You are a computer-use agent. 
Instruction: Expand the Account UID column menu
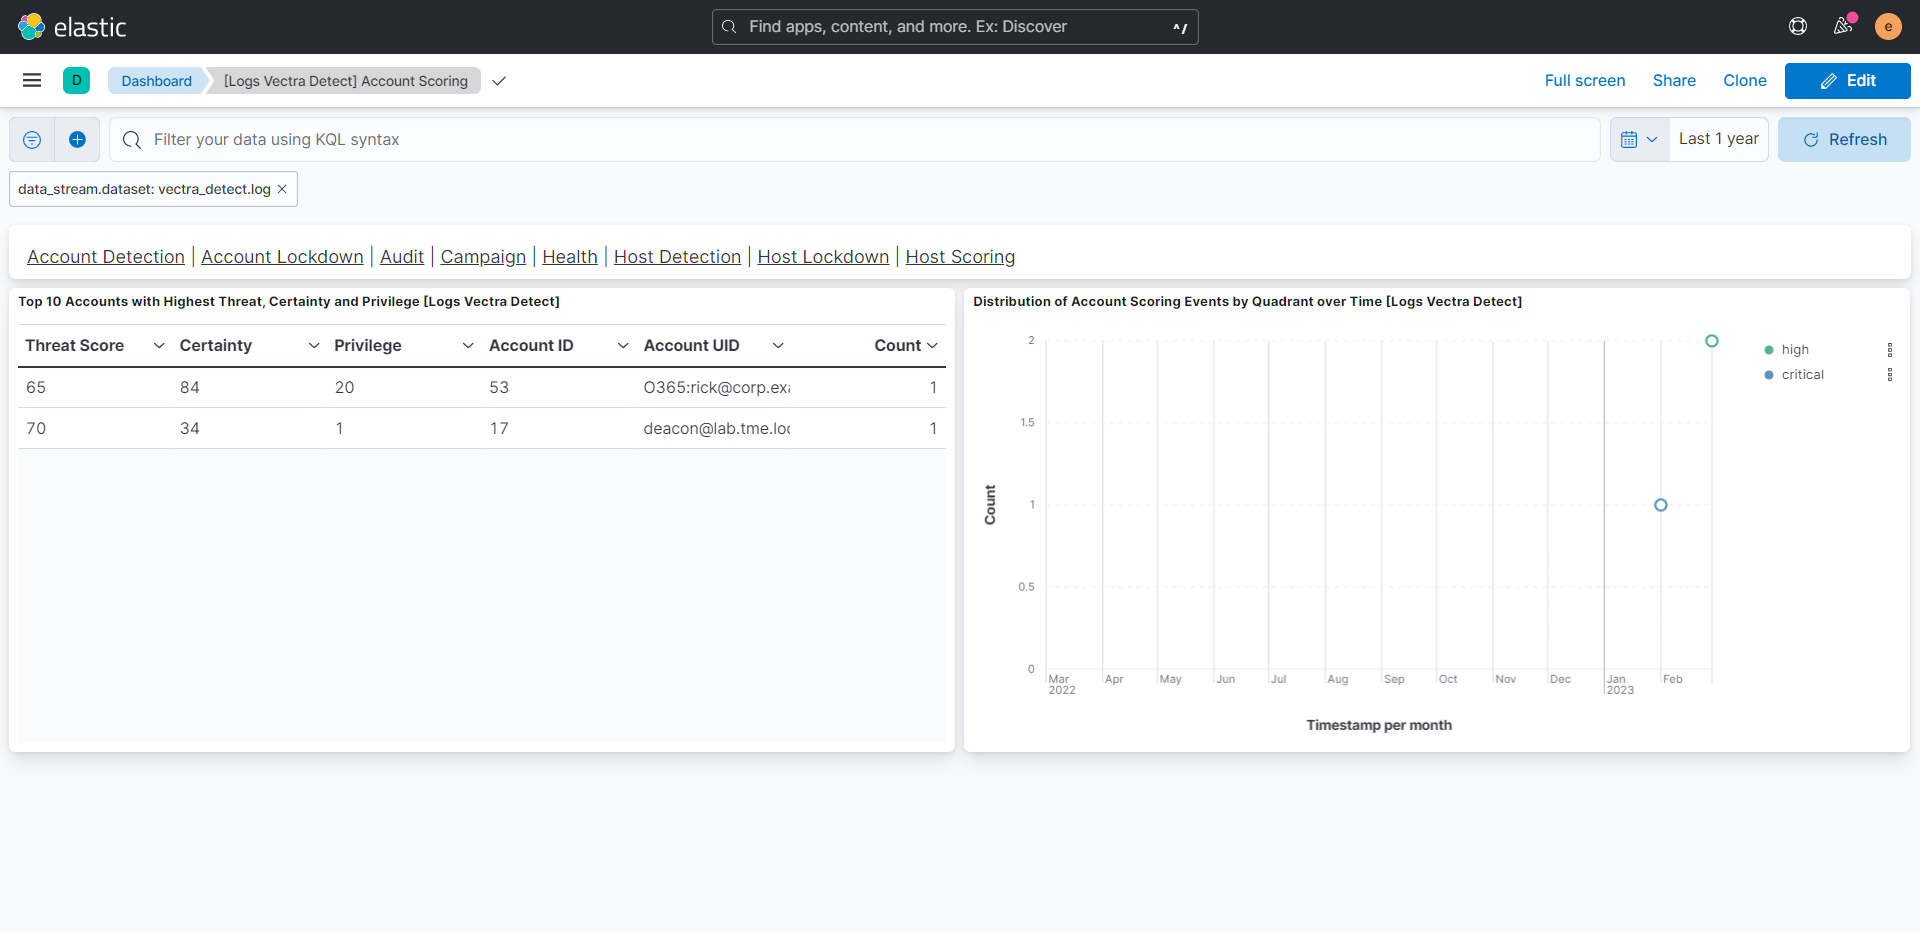[778, 346]
